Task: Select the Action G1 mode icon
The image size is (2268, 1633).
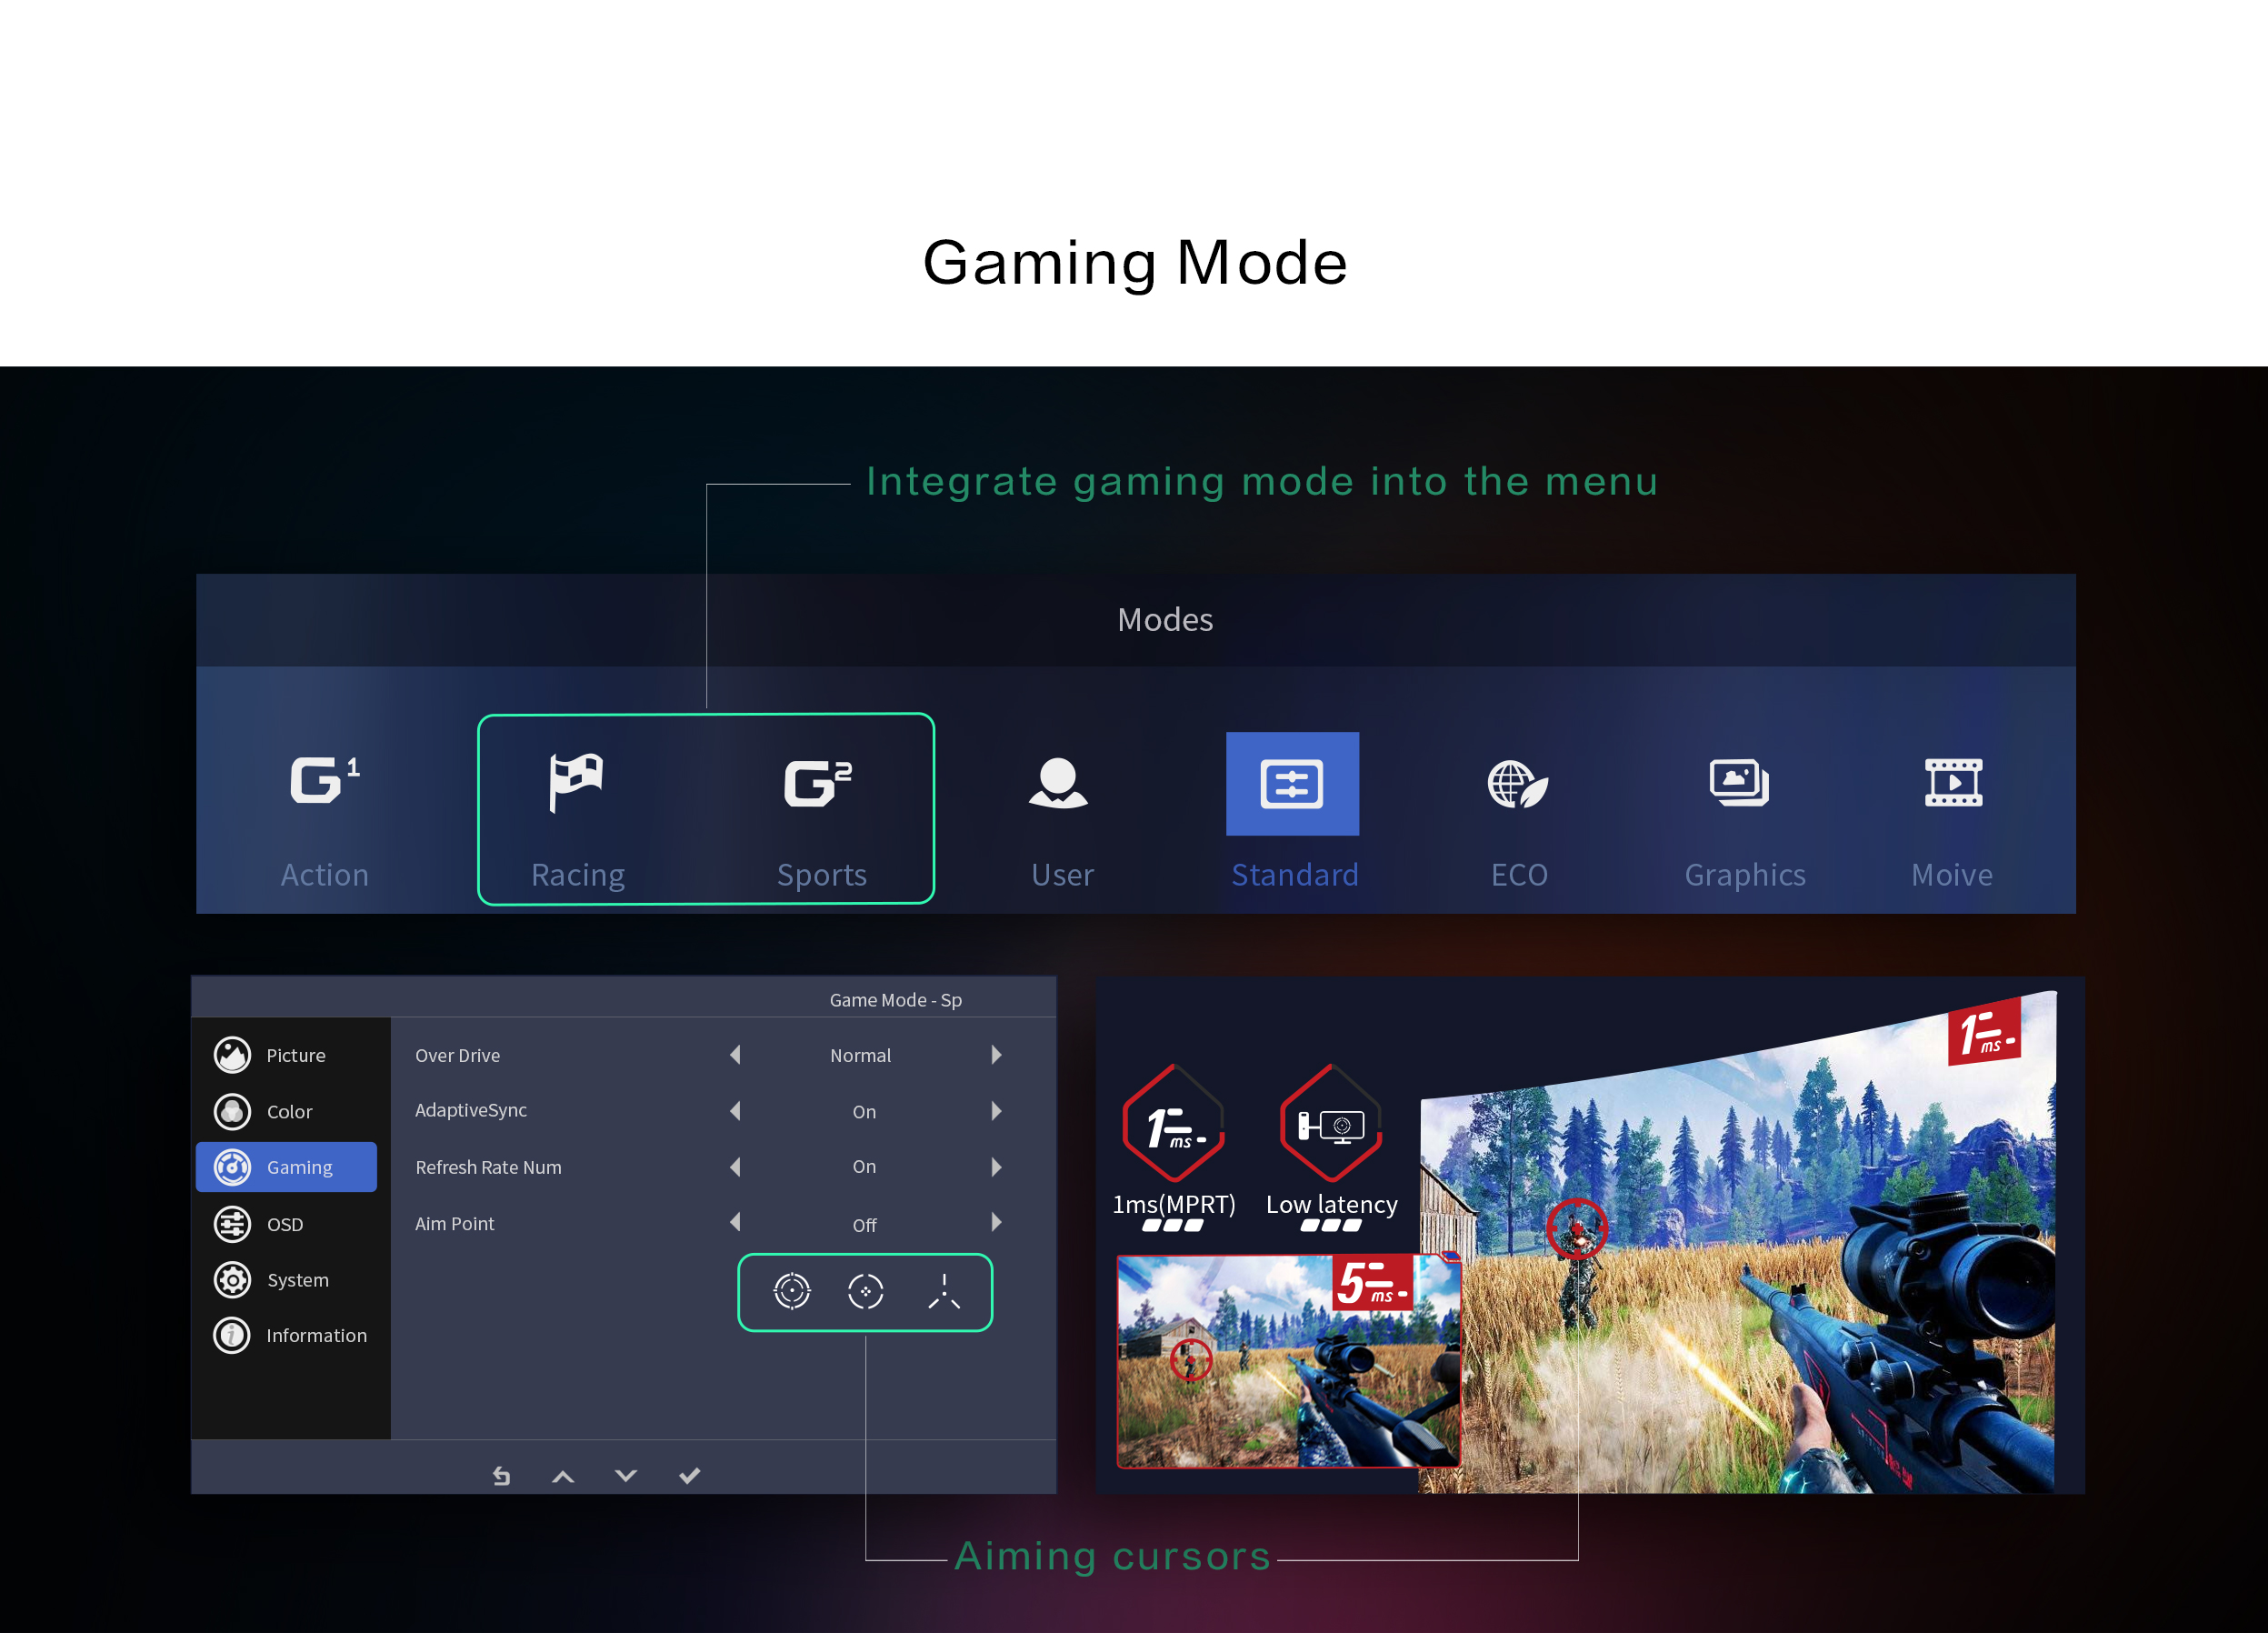Action: pos(324,781)
